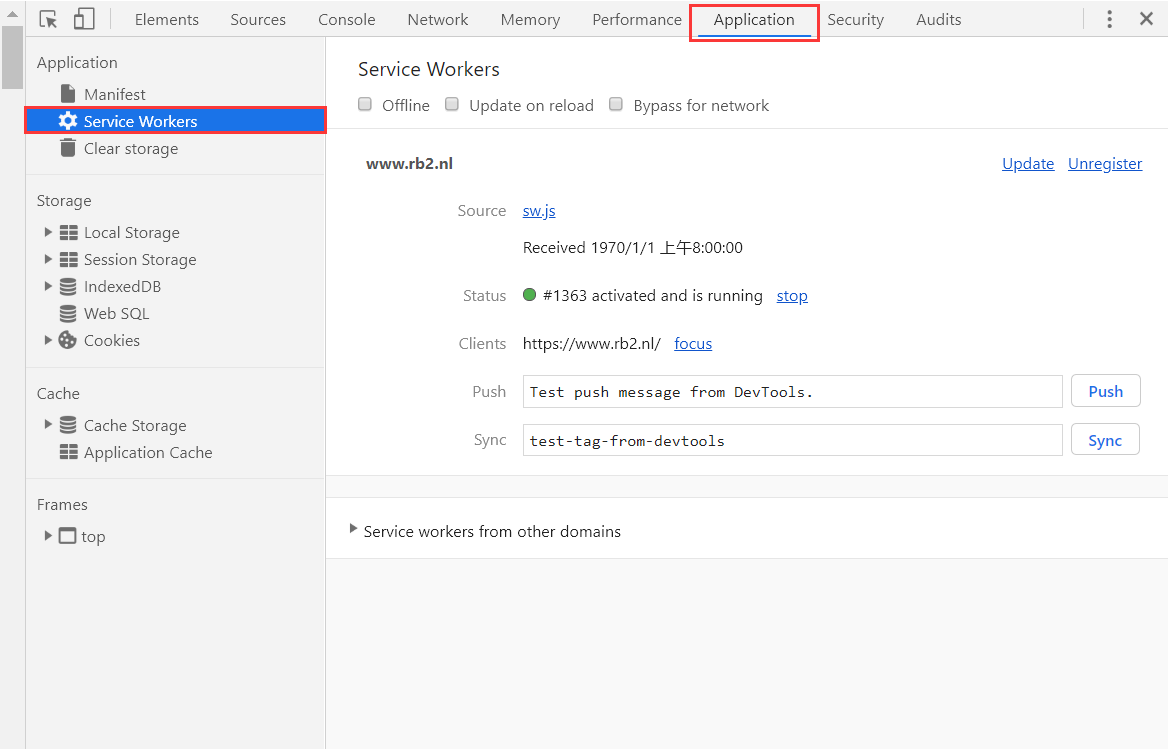This screenshot has height=749, width=1168.
Task: Select the Clear storage label in the sidebar
Action: (x=131, y=149)
